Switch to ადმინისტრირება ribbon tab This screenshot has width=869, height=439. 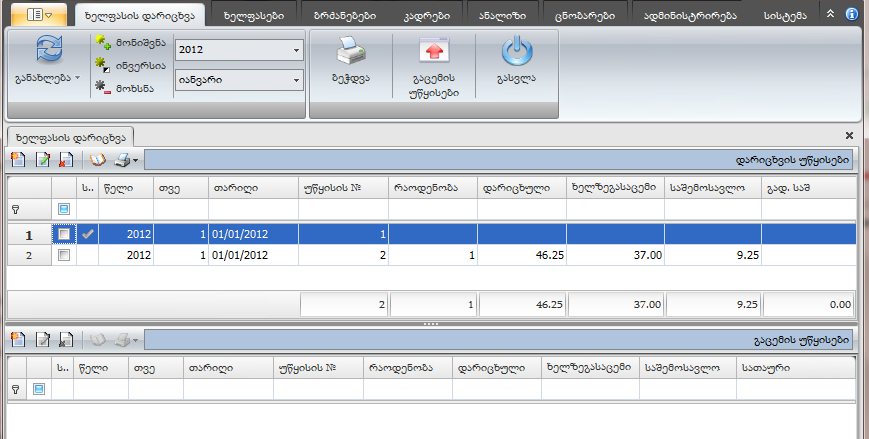pyautogui.click(x=690, y=16)
